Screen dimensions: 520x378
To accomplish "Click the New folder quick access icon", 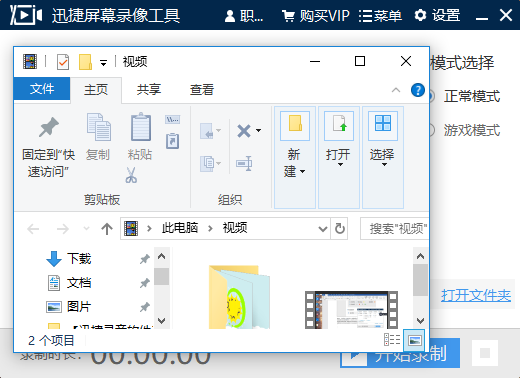I will pos(85,62).
